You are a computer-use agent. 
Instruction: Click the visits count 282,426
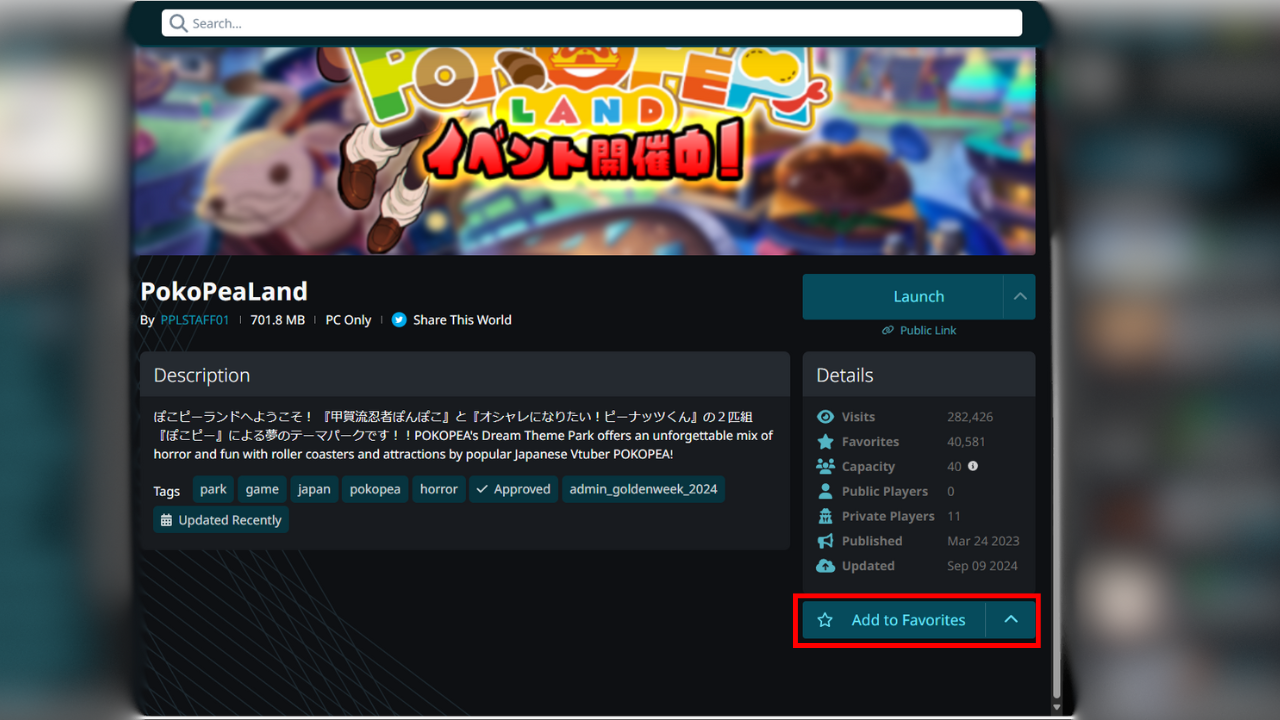click(970, 417)
